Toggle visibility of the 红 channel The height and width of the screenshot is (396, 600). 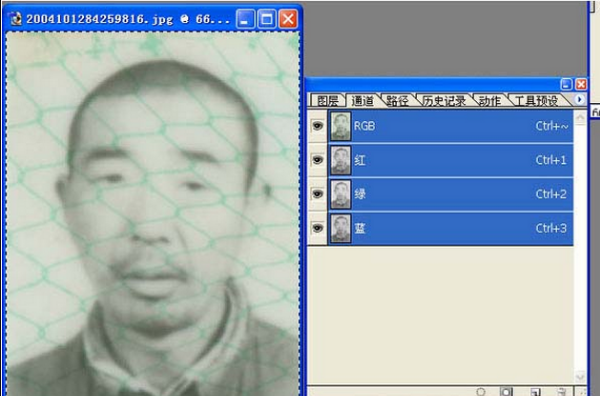[317, 160]
